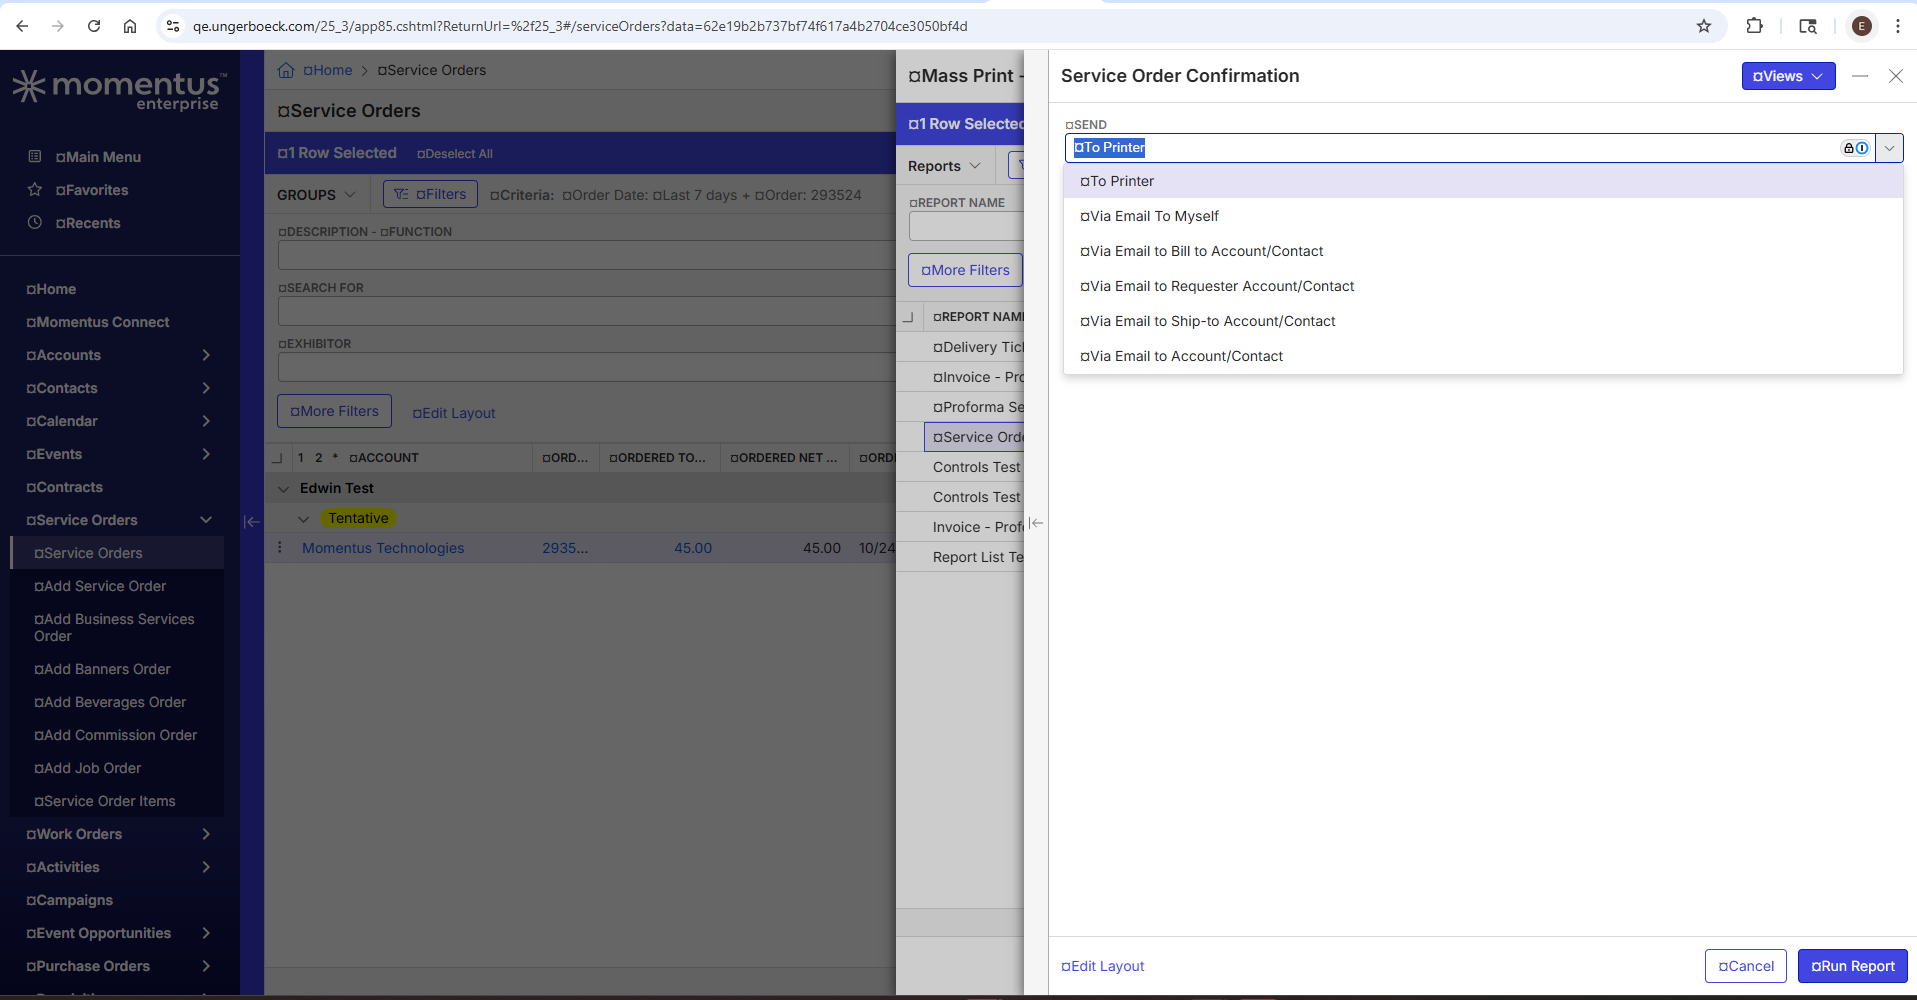Screen dimensions: 1917x1000
Task: Choose Via Email to Bill to Account/Contact
Action: 1483,251
